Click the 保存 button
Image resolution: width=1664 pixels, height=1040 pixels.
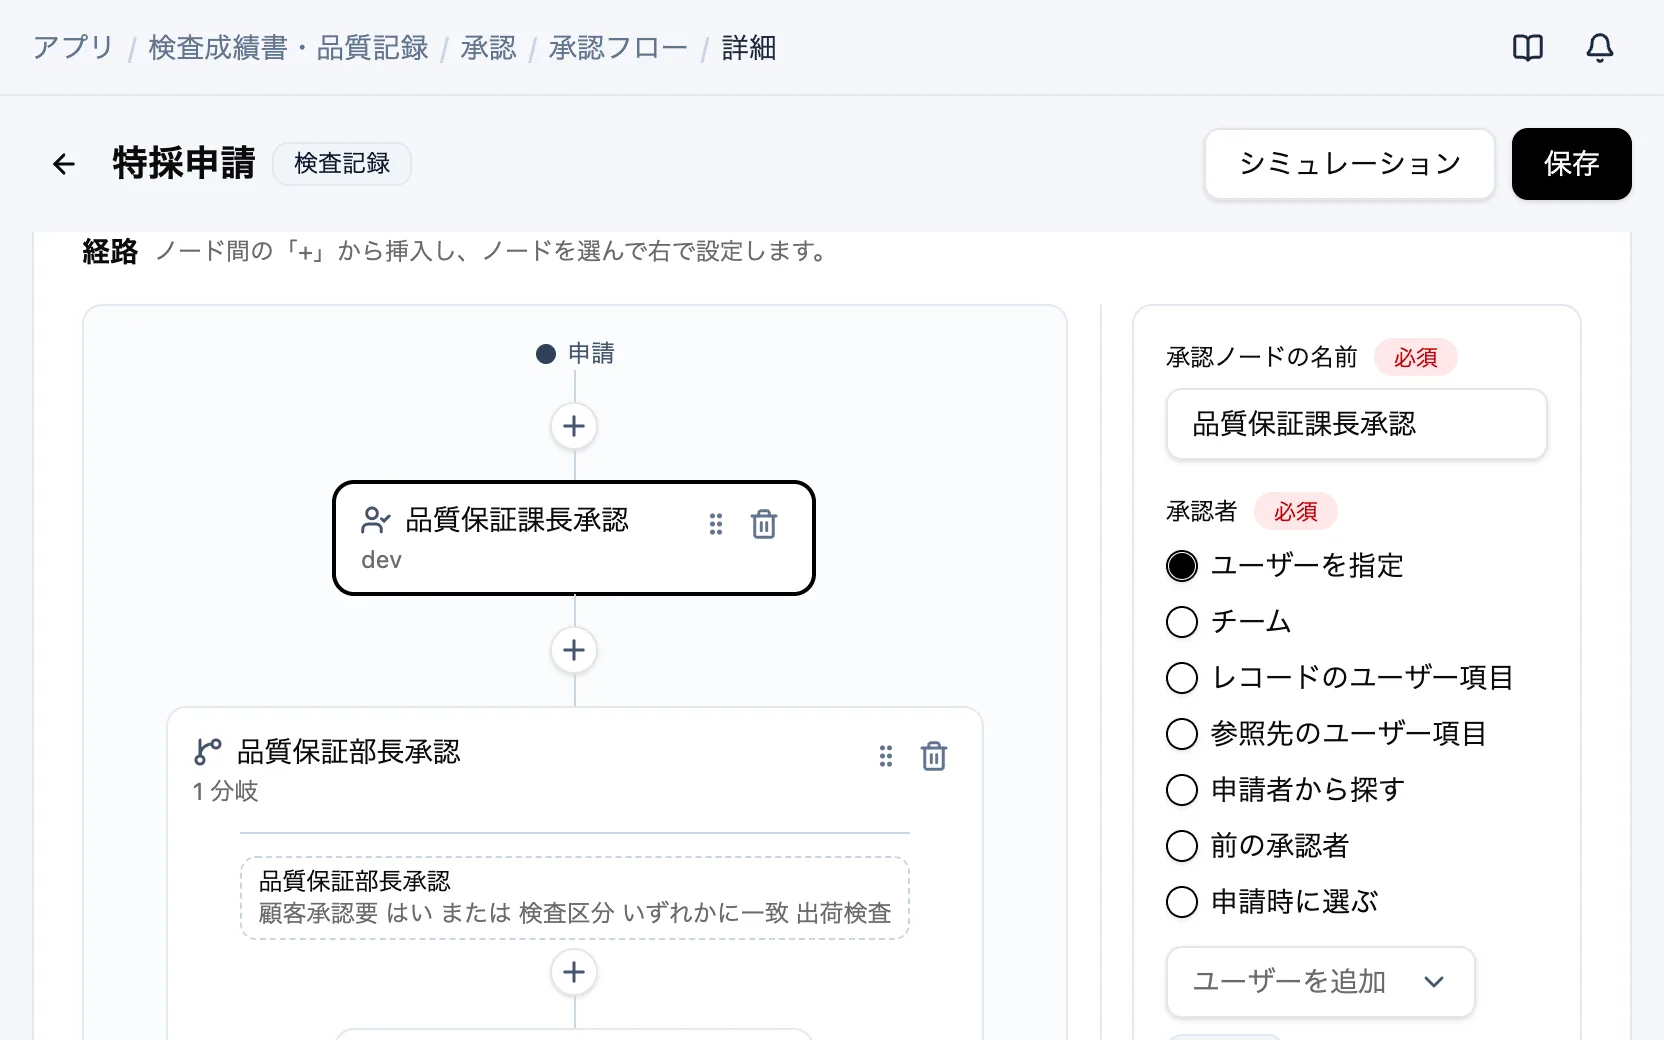1571,164
